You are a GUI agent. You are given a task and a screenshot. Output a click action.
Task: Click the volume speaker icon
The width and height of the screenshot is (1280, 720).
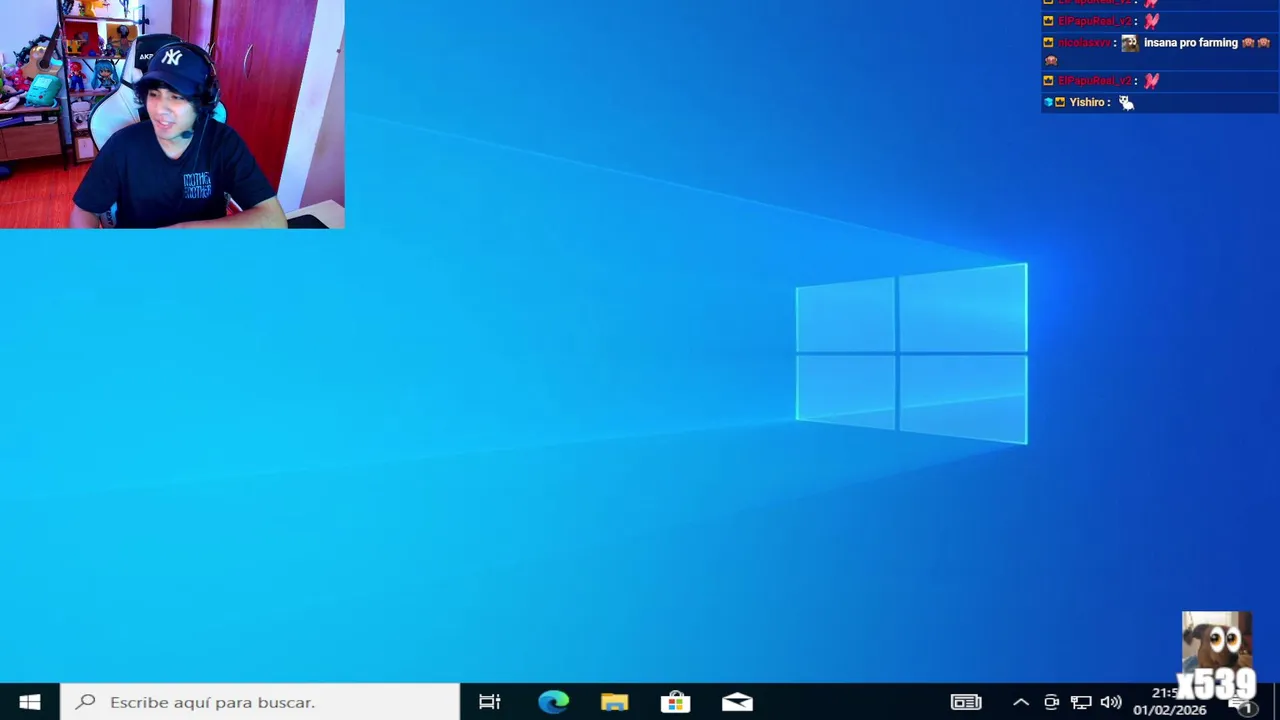[x=1110, y=702]
